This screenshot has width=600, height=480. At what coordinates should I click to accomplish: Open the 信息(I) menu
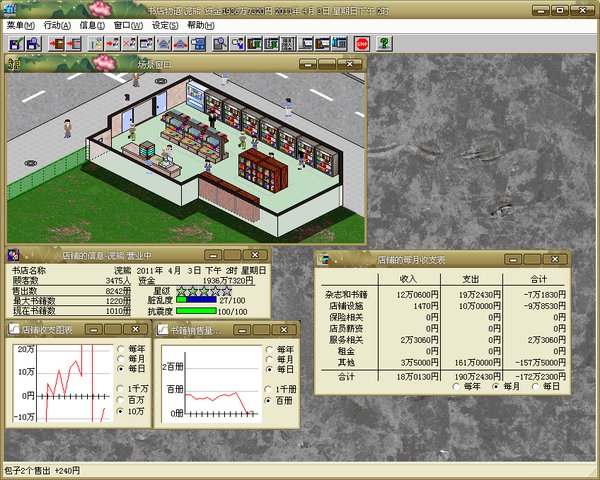tap(92, 26)
